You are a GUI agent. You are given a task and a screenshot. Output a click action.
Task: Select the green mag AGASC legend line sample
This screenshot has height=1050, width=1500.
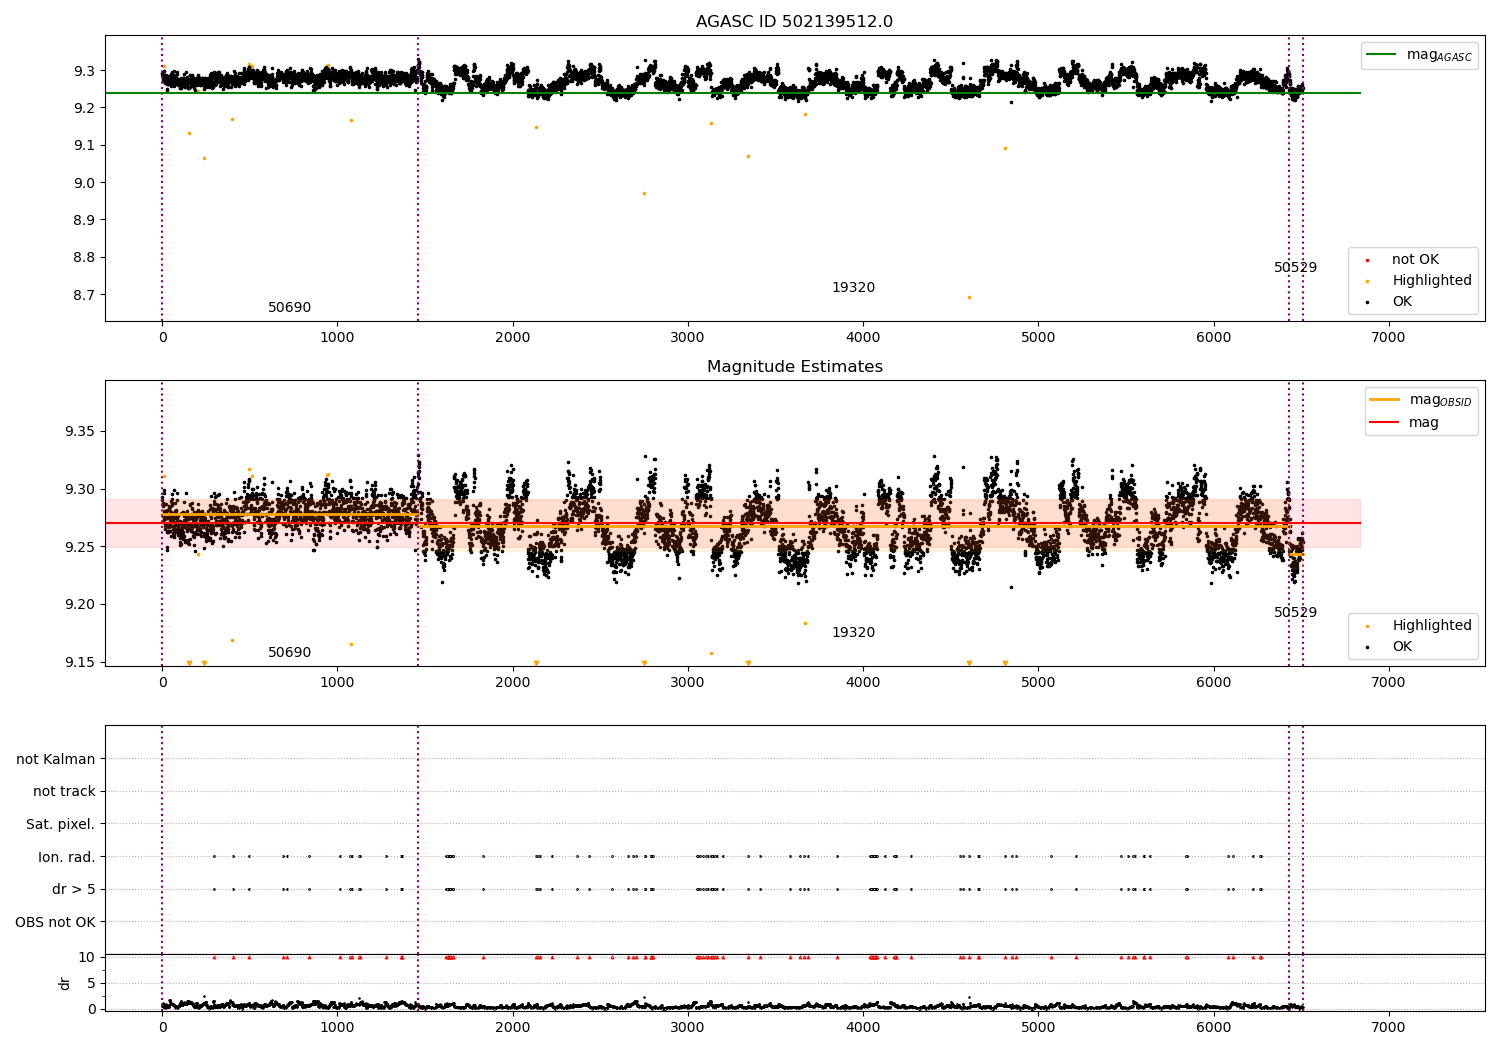1382,55
